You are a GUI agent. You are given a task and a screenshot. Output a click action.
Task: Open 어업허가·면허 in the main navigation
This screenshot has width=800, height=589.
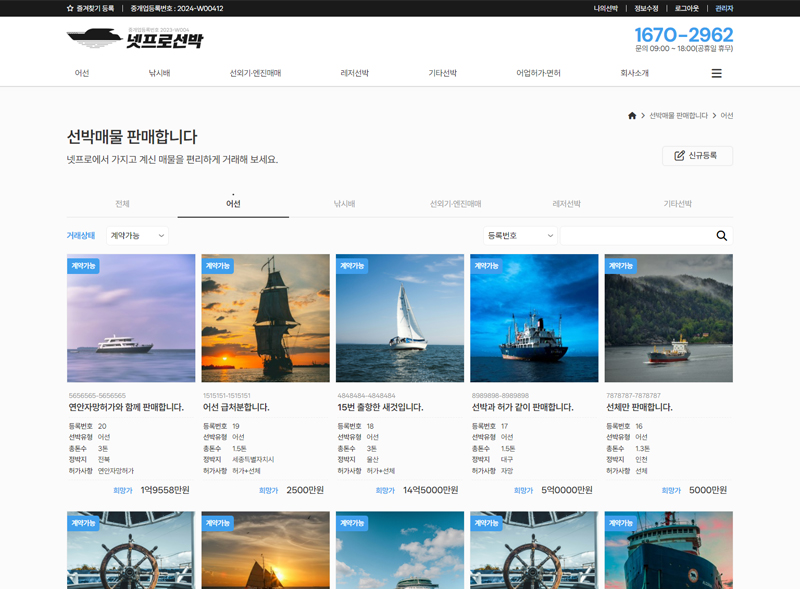pyautogui.click(x=538, y=73)
